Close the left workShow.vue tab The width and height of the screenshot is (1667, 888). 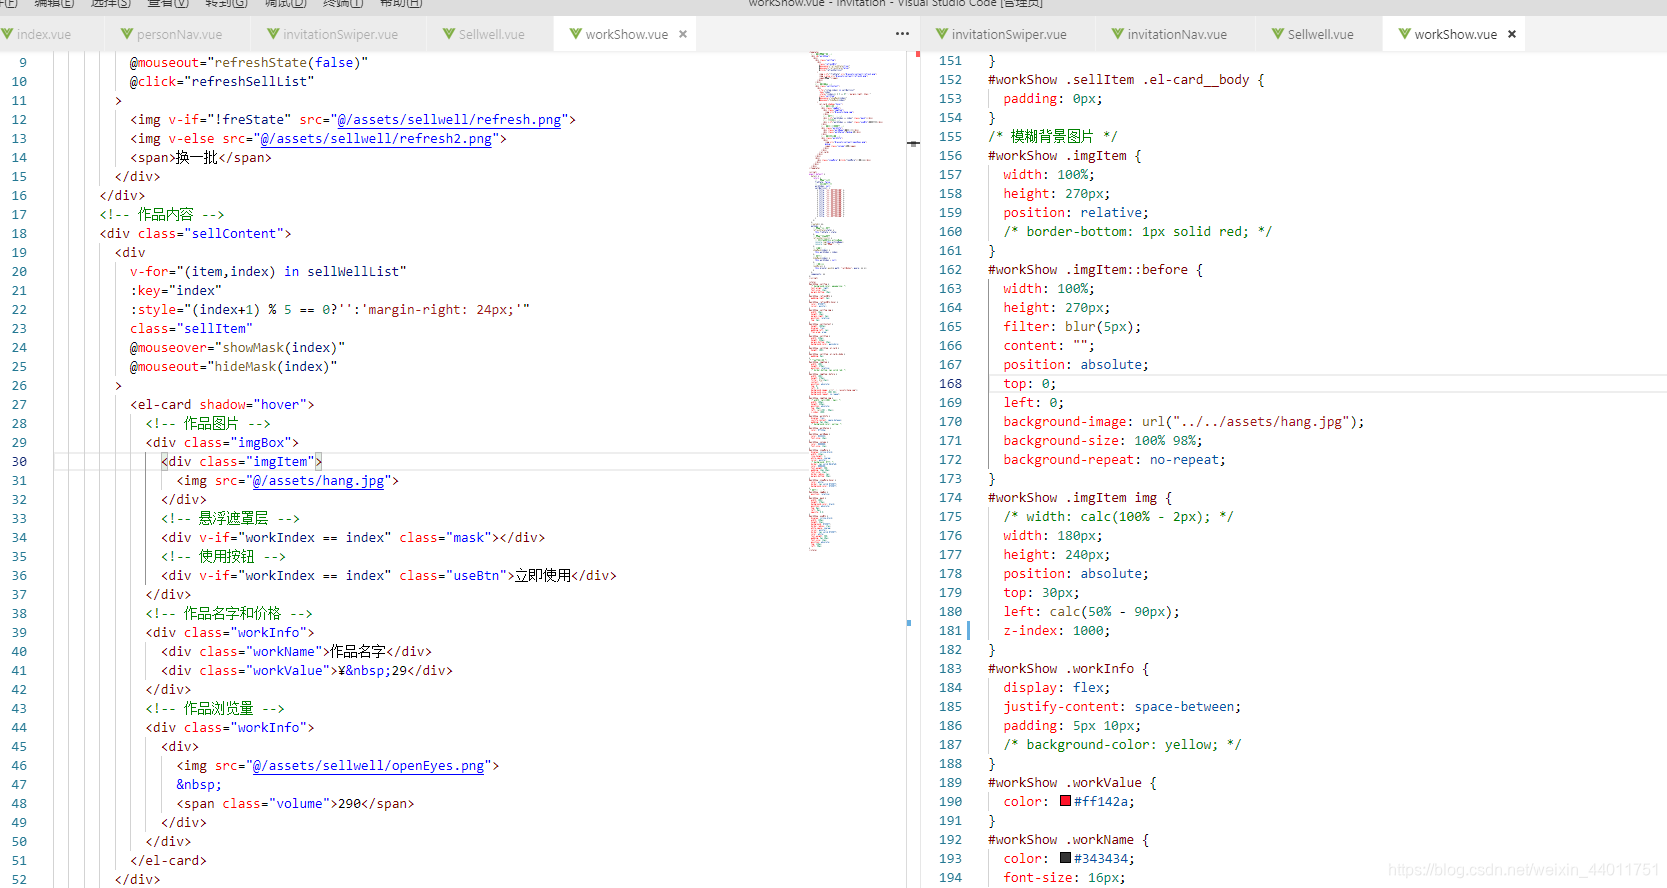click(683, 34)
